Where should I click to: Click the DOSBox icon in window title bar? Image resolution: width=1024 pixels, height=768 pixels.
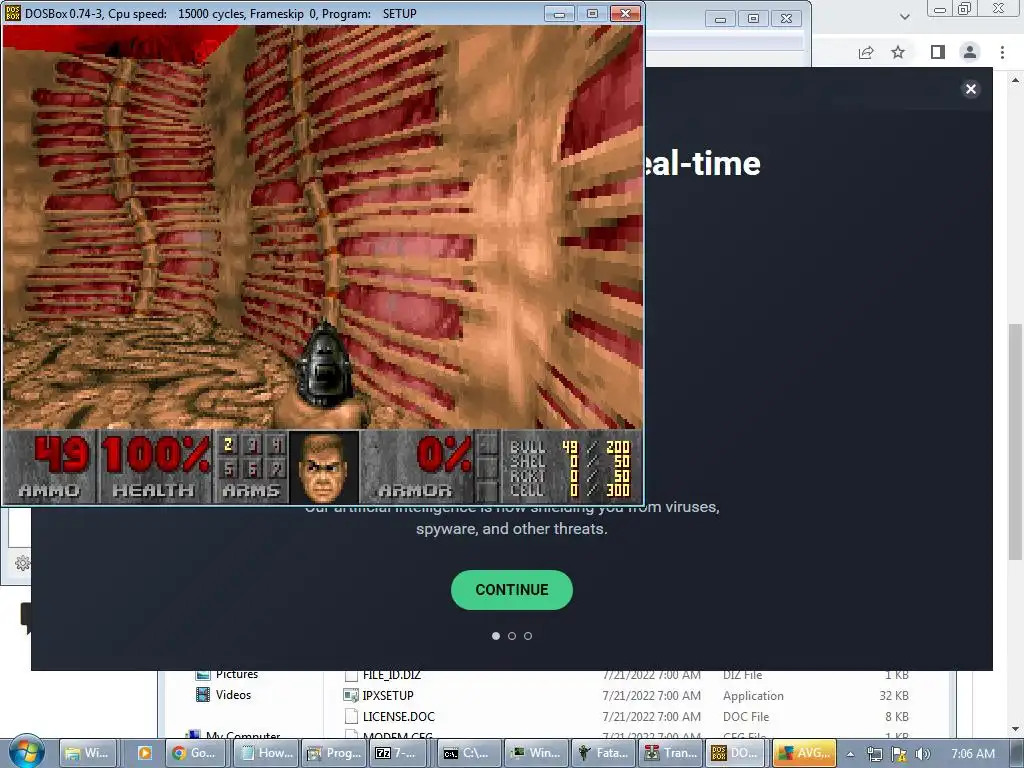tap(12, 13)
